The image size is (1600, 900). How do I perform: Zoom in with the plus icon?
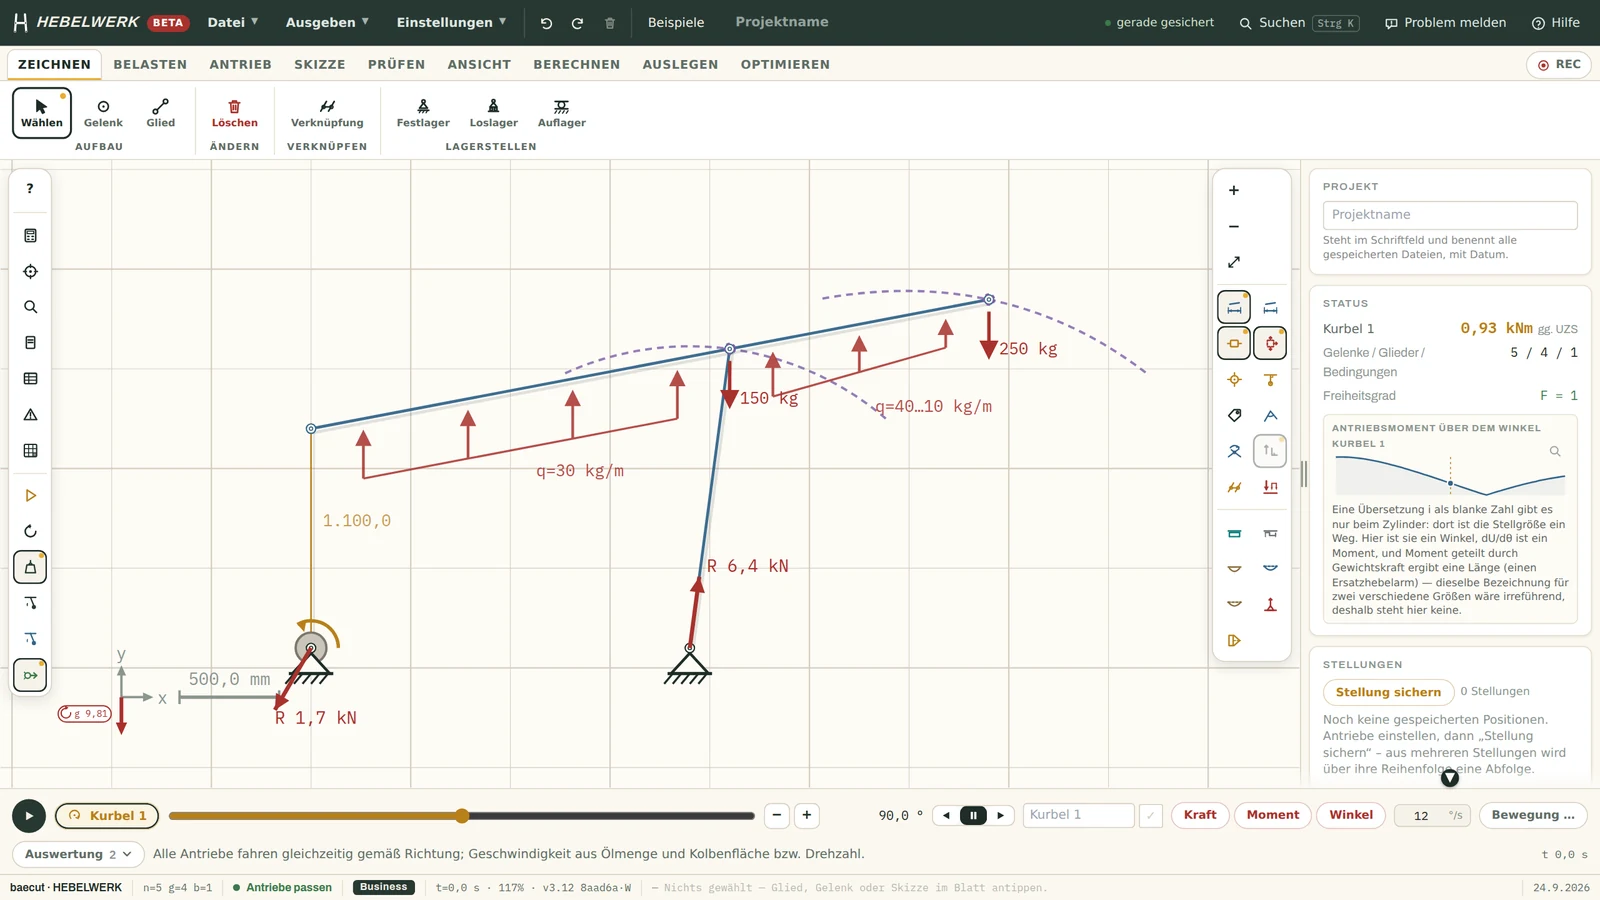point(1234,190)
